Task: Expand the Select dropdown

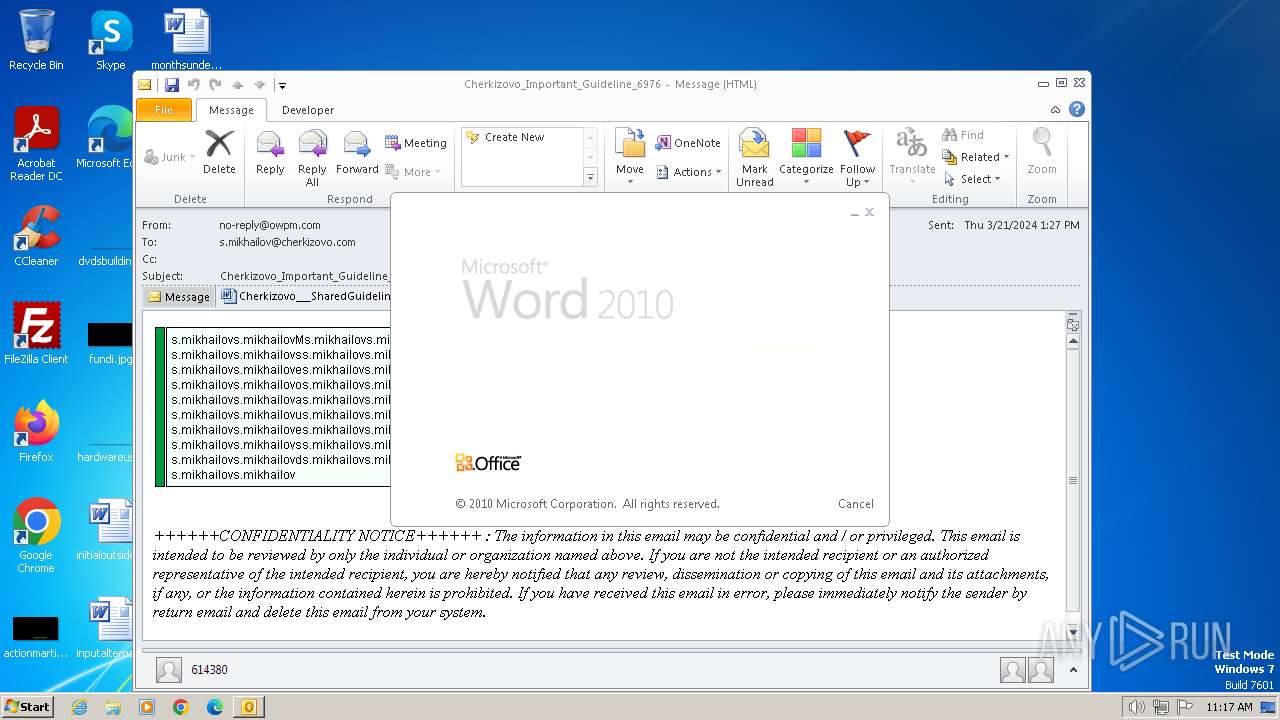Action: (x=972, y=179)
